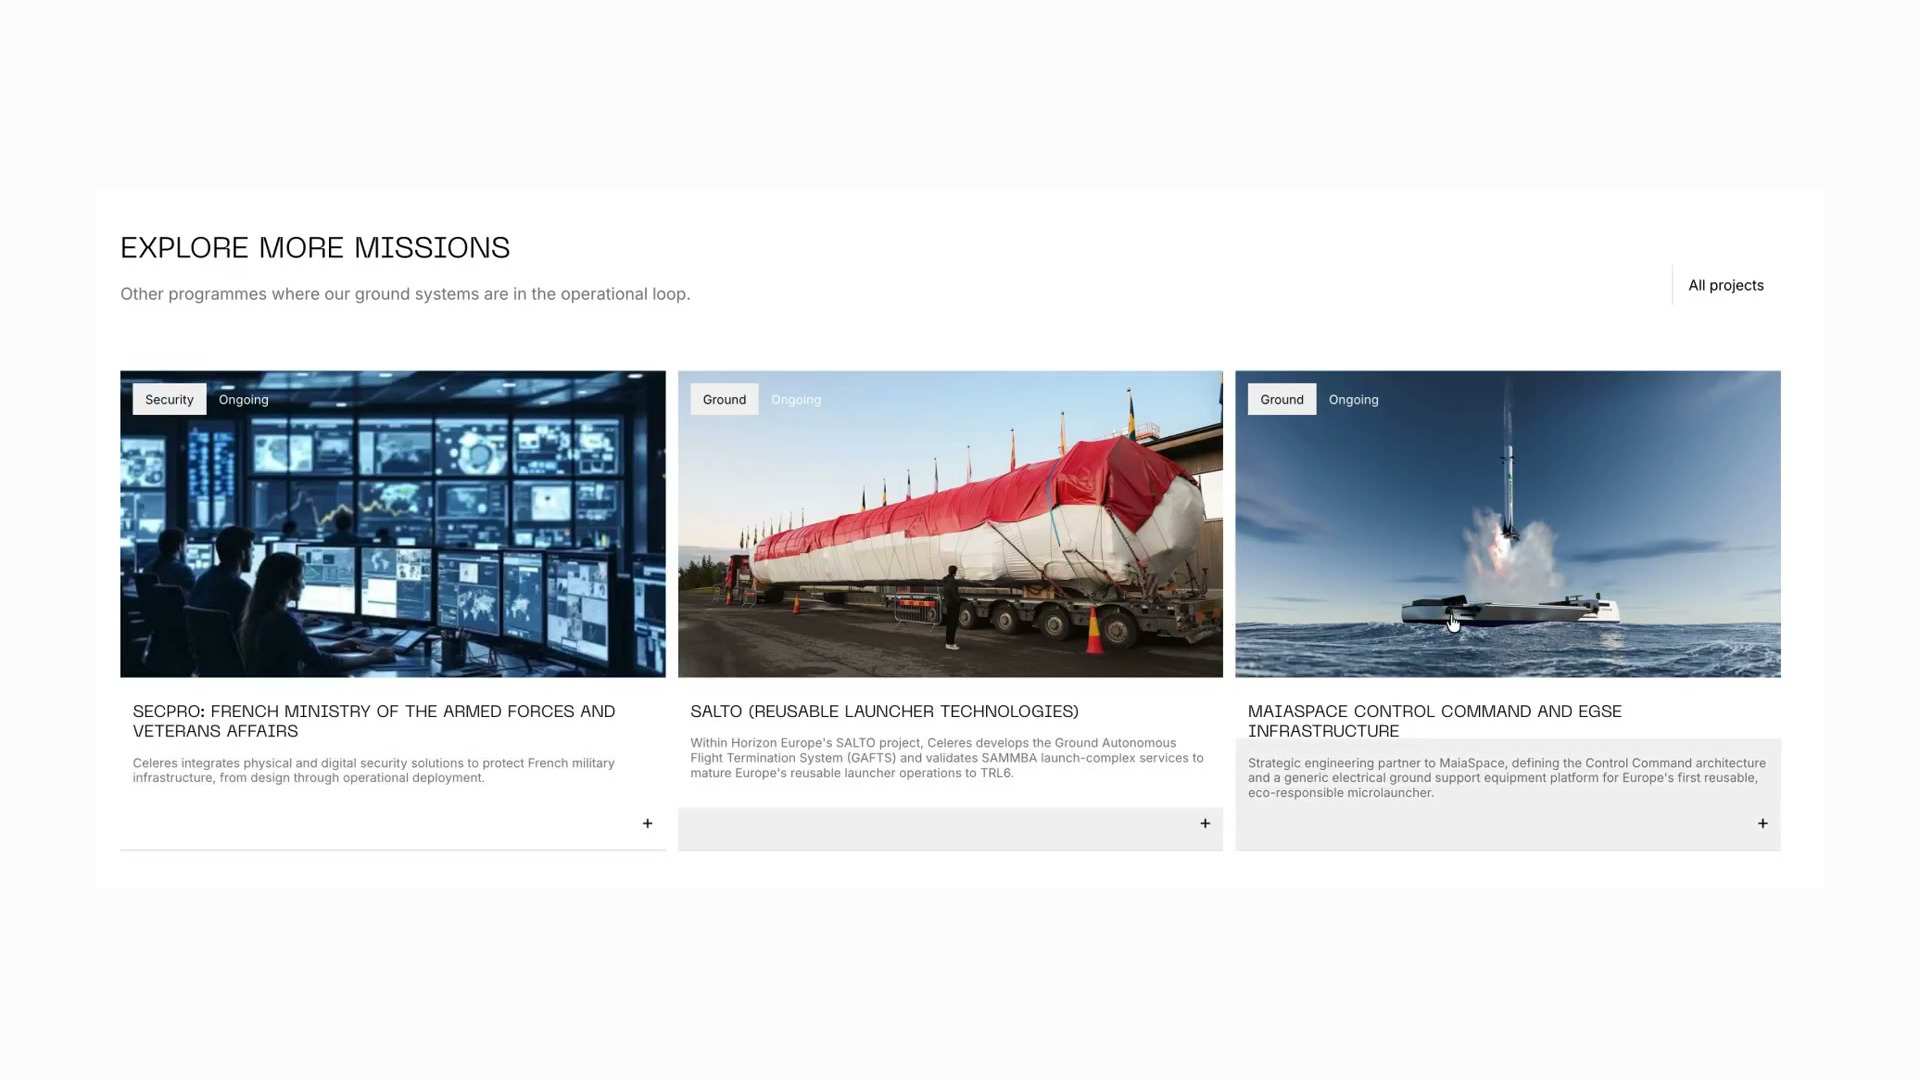The width and height of the screenshot is (1920, 1080).
Task: Click the SALTO description mentioning GAFTS
Action: pos(947,758)
